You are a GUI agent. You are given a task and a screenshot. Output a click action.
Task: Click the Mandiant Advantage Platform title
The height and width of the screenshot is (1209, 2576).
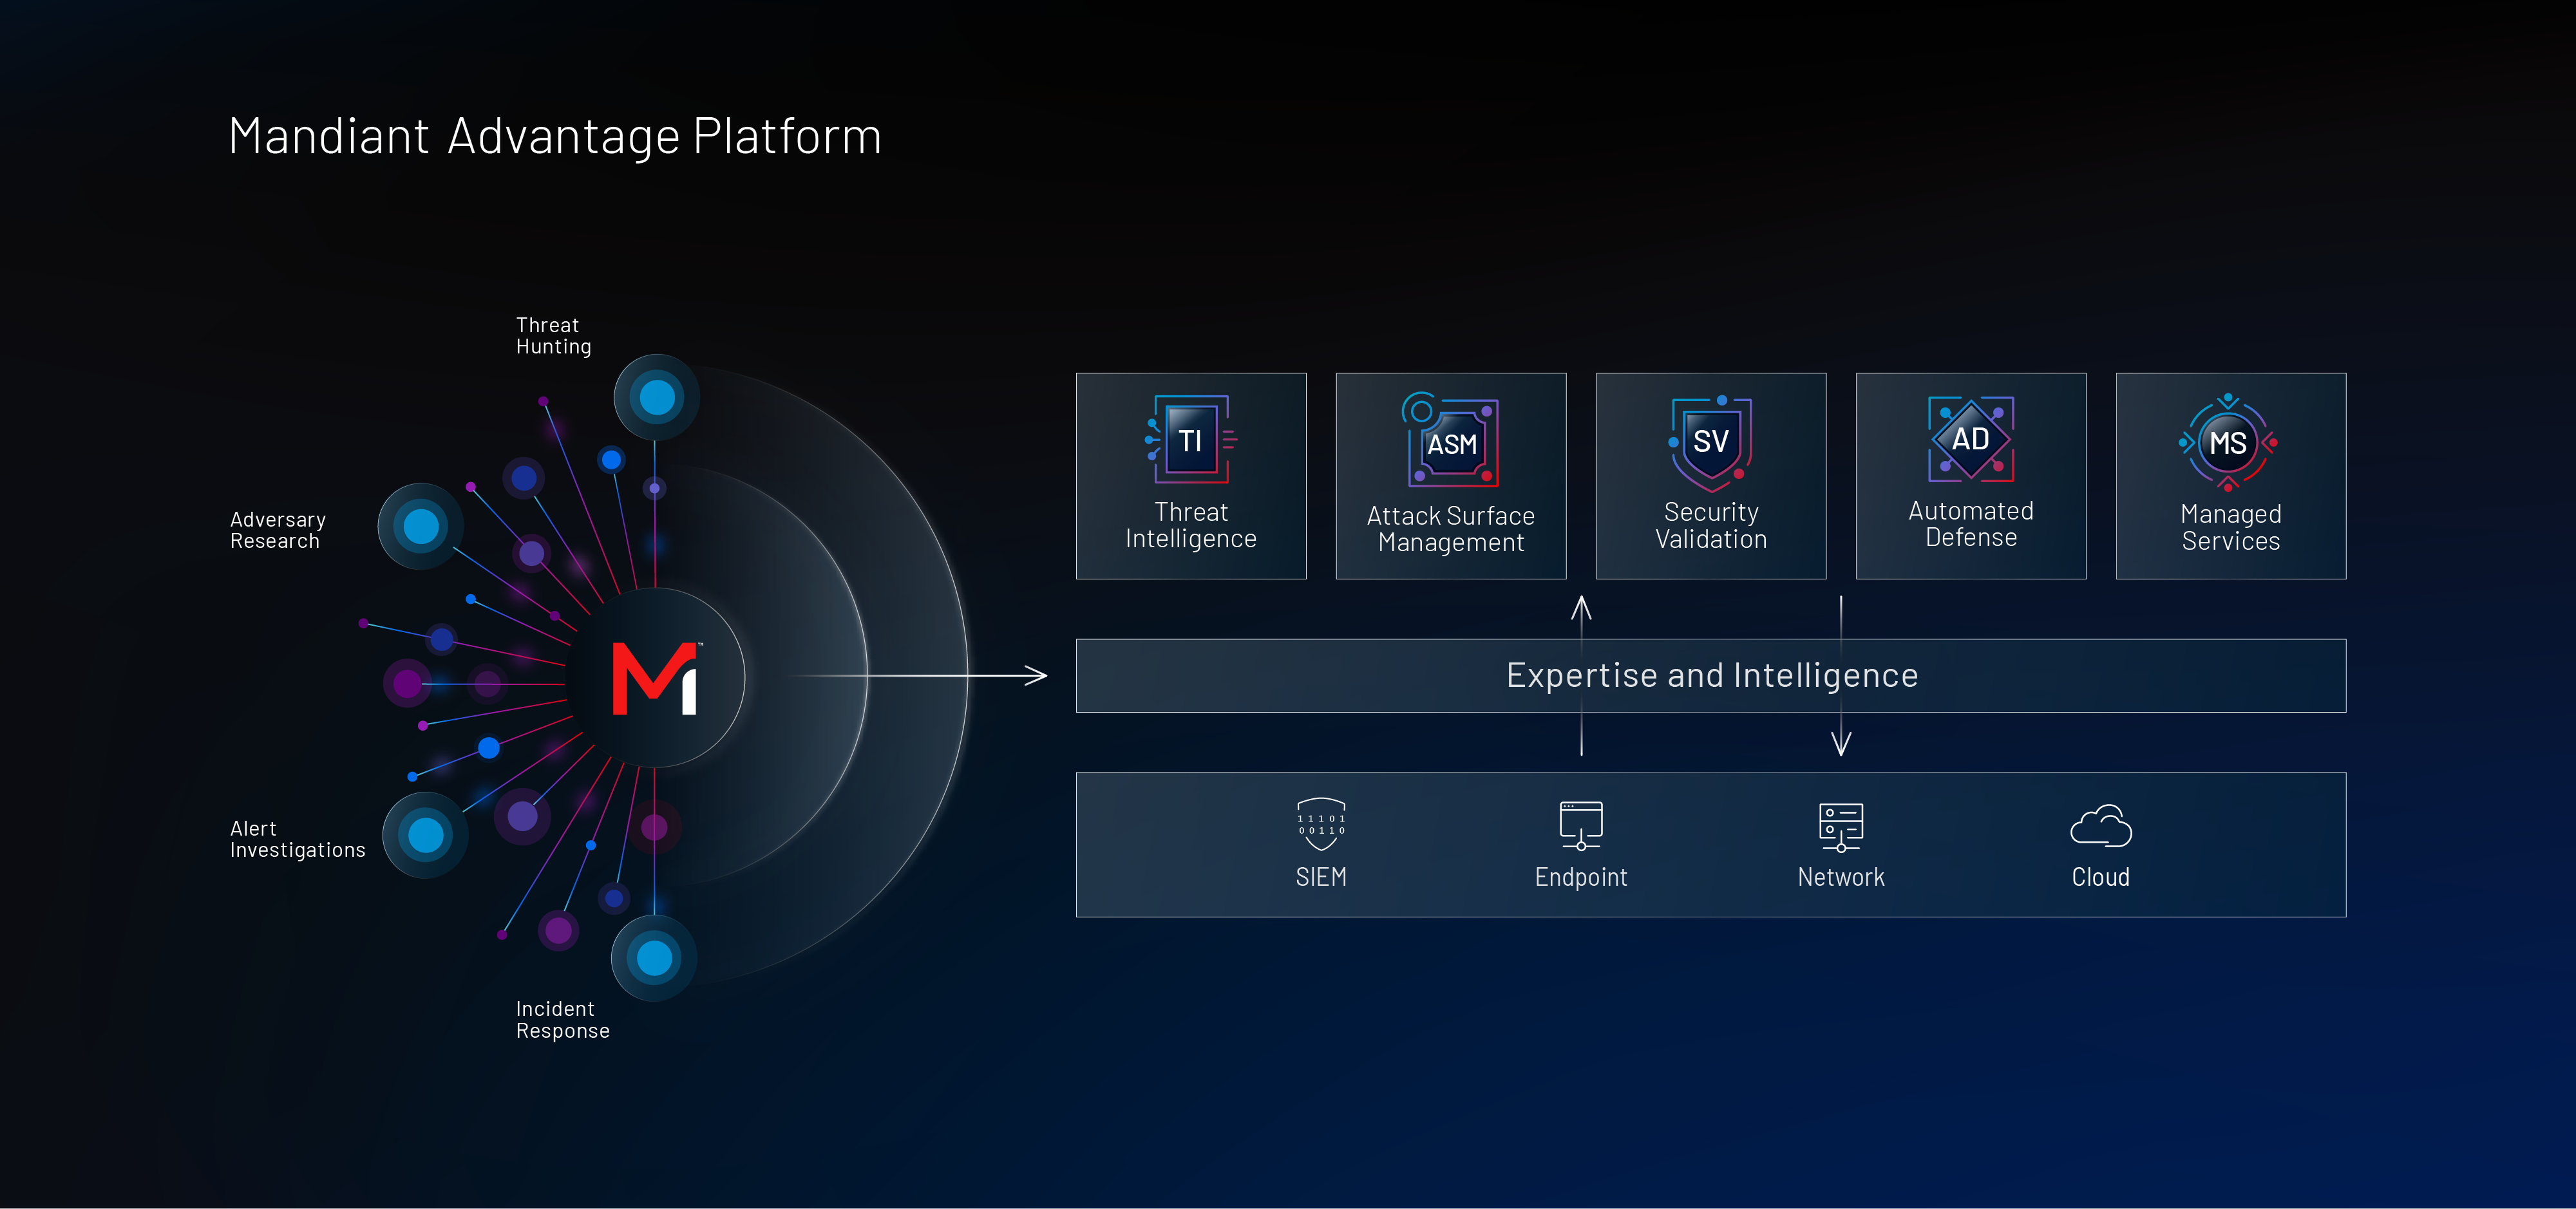pos(555,136)
